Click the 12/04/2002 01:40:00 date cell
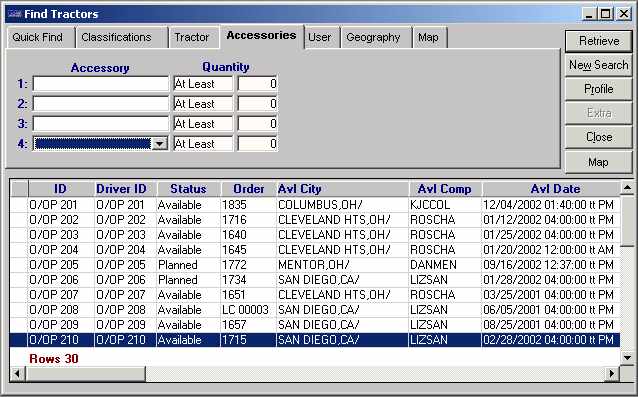 551,205
